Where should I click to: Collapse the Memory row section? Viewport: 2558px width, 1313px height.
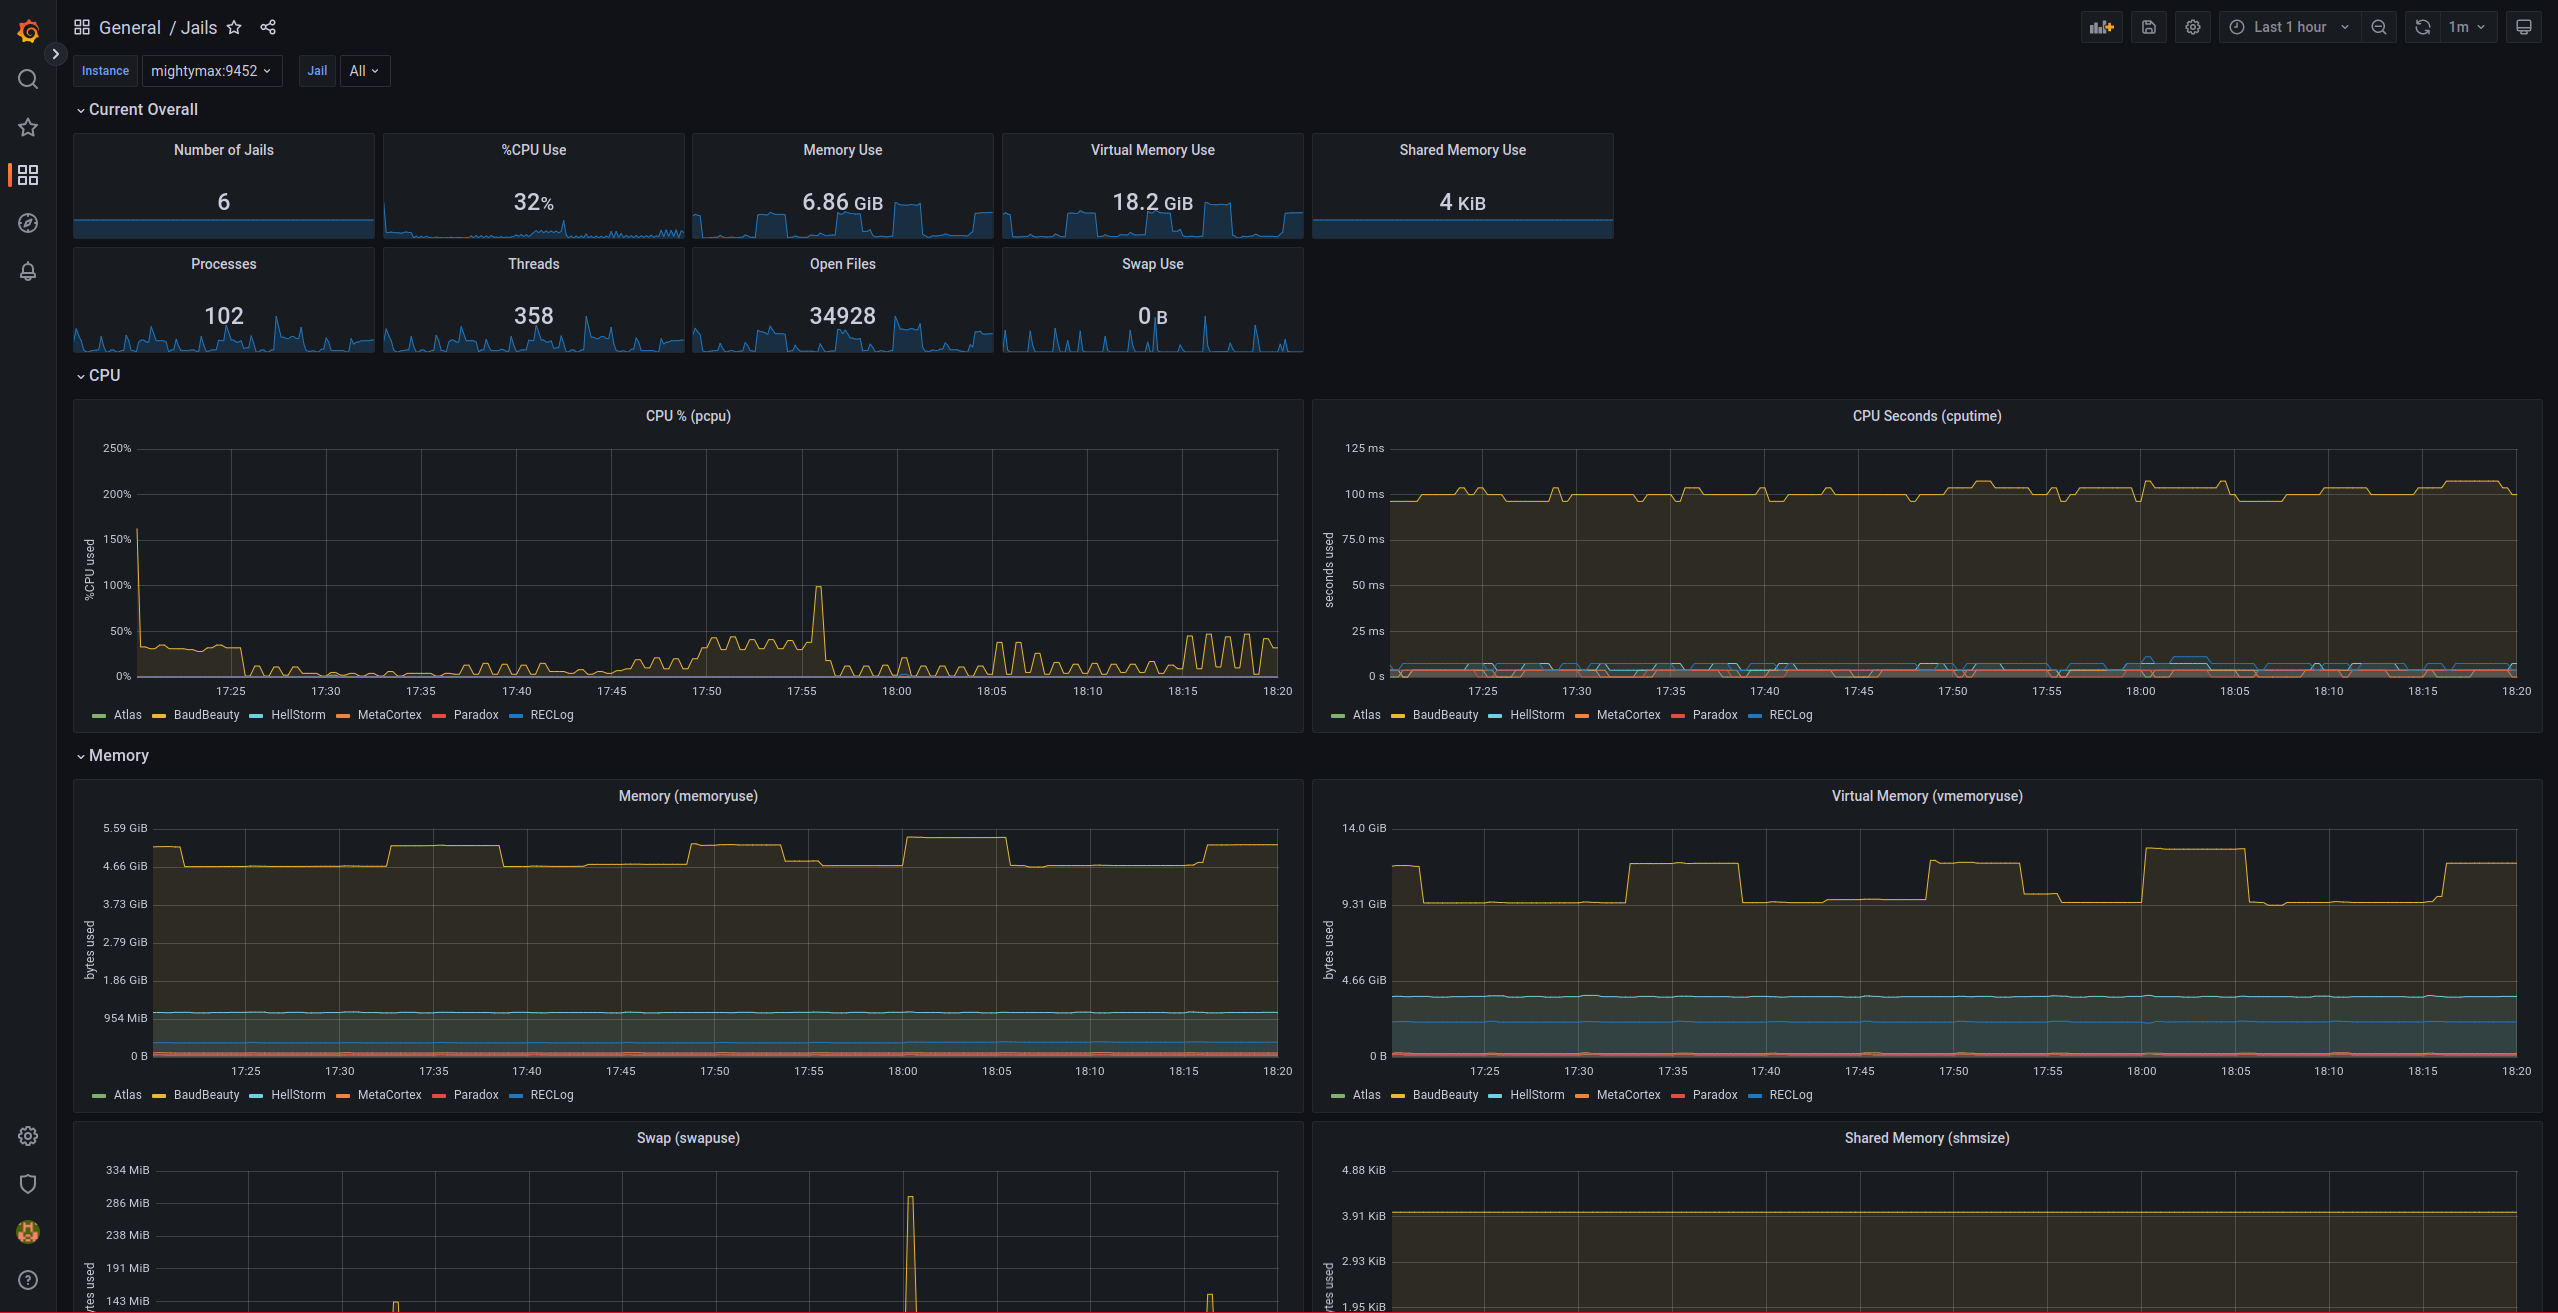[x=118, y=755]
